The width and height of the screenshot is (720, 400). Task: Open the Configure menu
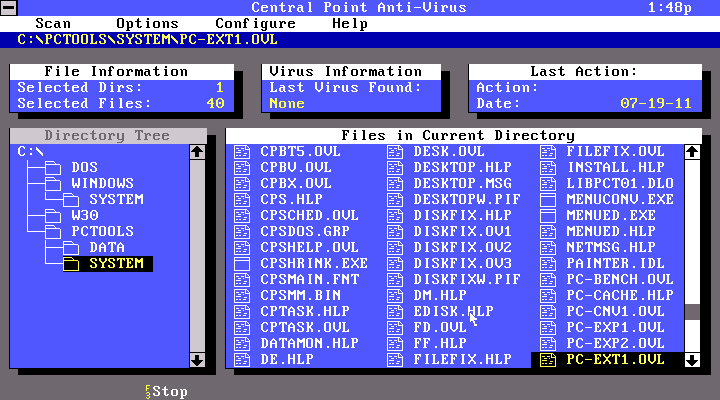pos(255,23)
